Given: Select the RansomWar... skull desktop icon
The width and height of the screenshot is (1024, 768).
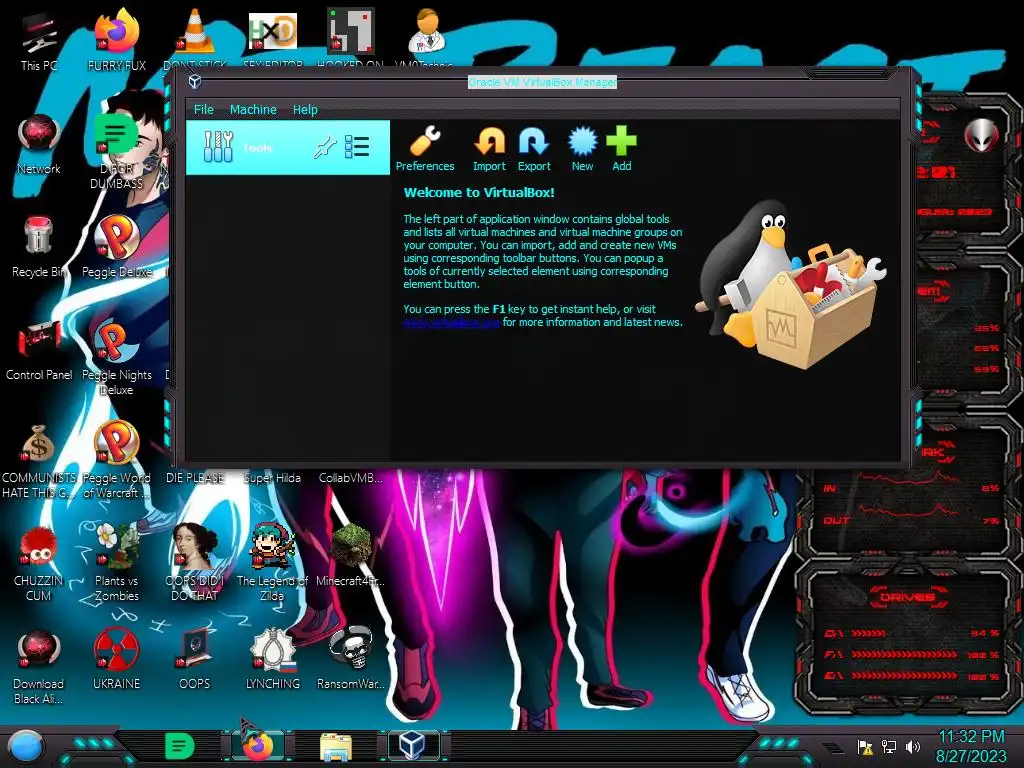Looking at the screenshot, I should point(350,649).
